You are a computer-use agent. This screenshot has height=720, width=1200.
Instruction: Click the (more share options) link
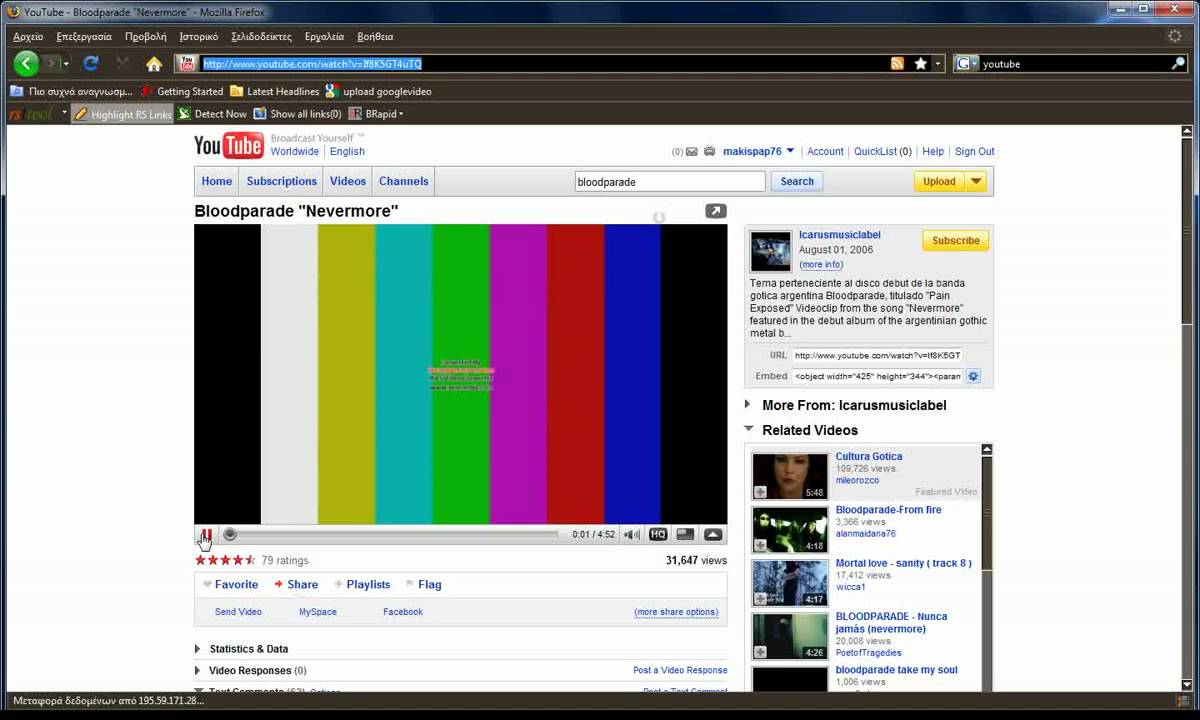(677, 612)
